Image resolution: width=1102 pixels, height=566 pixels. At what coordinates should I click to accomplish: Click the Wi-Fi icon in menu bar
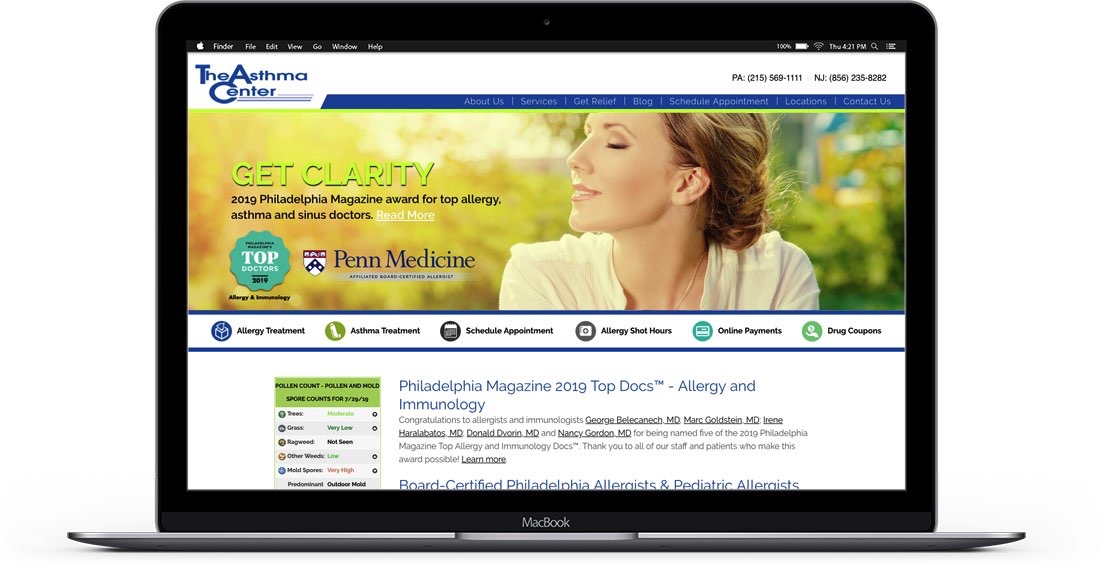(x=818, y=46)
